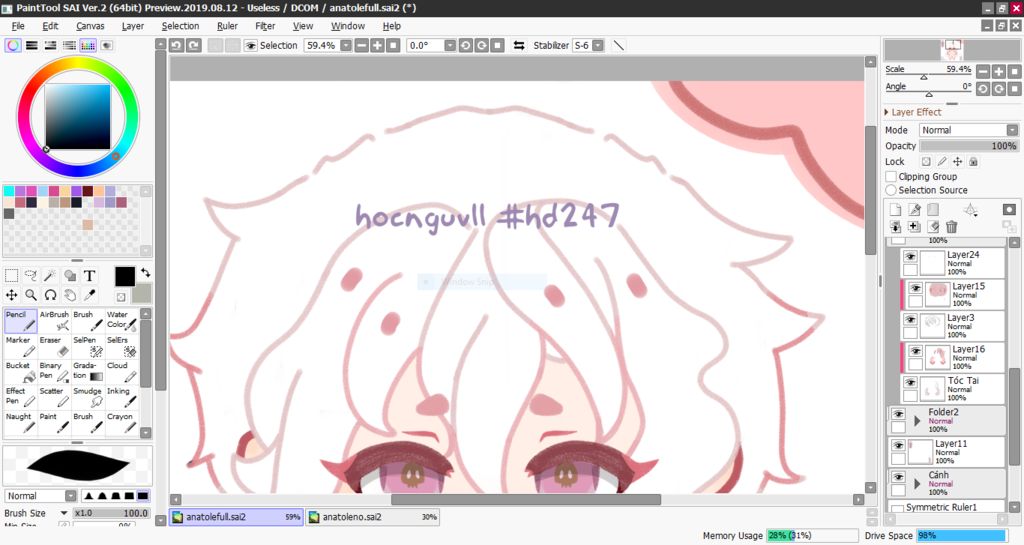This screenshot has height=545, width=1024.
Task: Open the Canvas menu
Action: point(90,26)
